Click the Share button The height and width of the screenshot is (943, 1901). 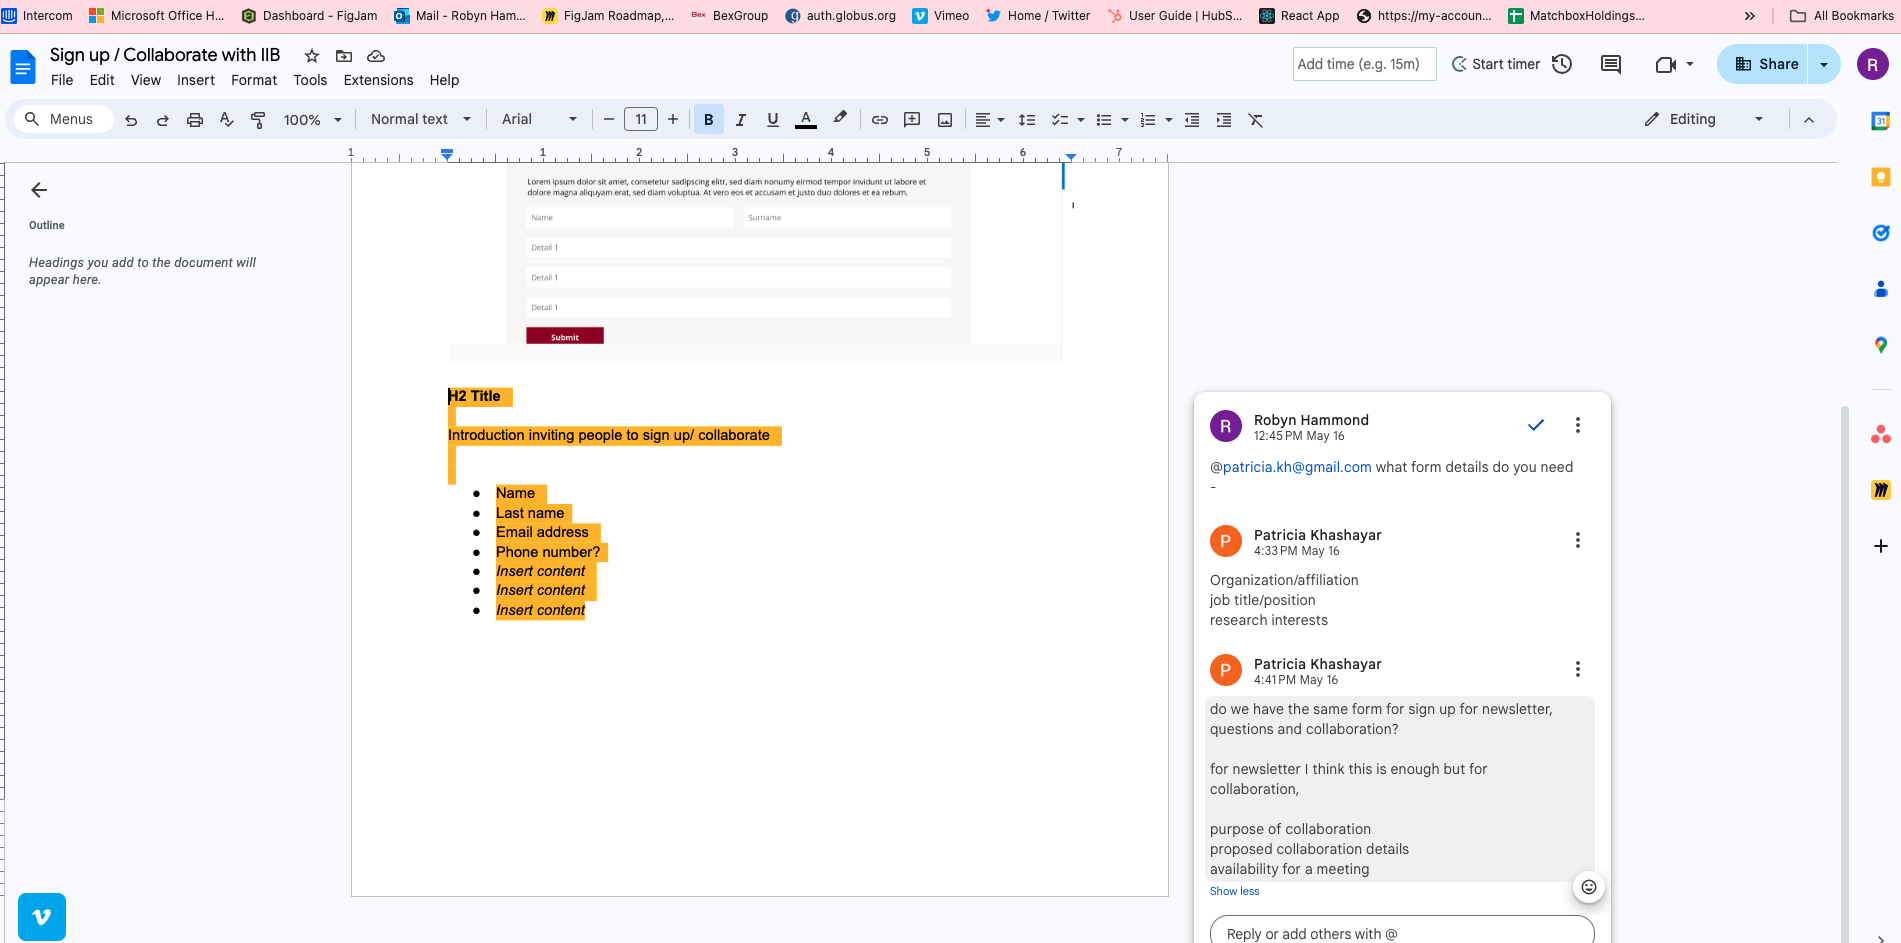[x=1766, y=64]
